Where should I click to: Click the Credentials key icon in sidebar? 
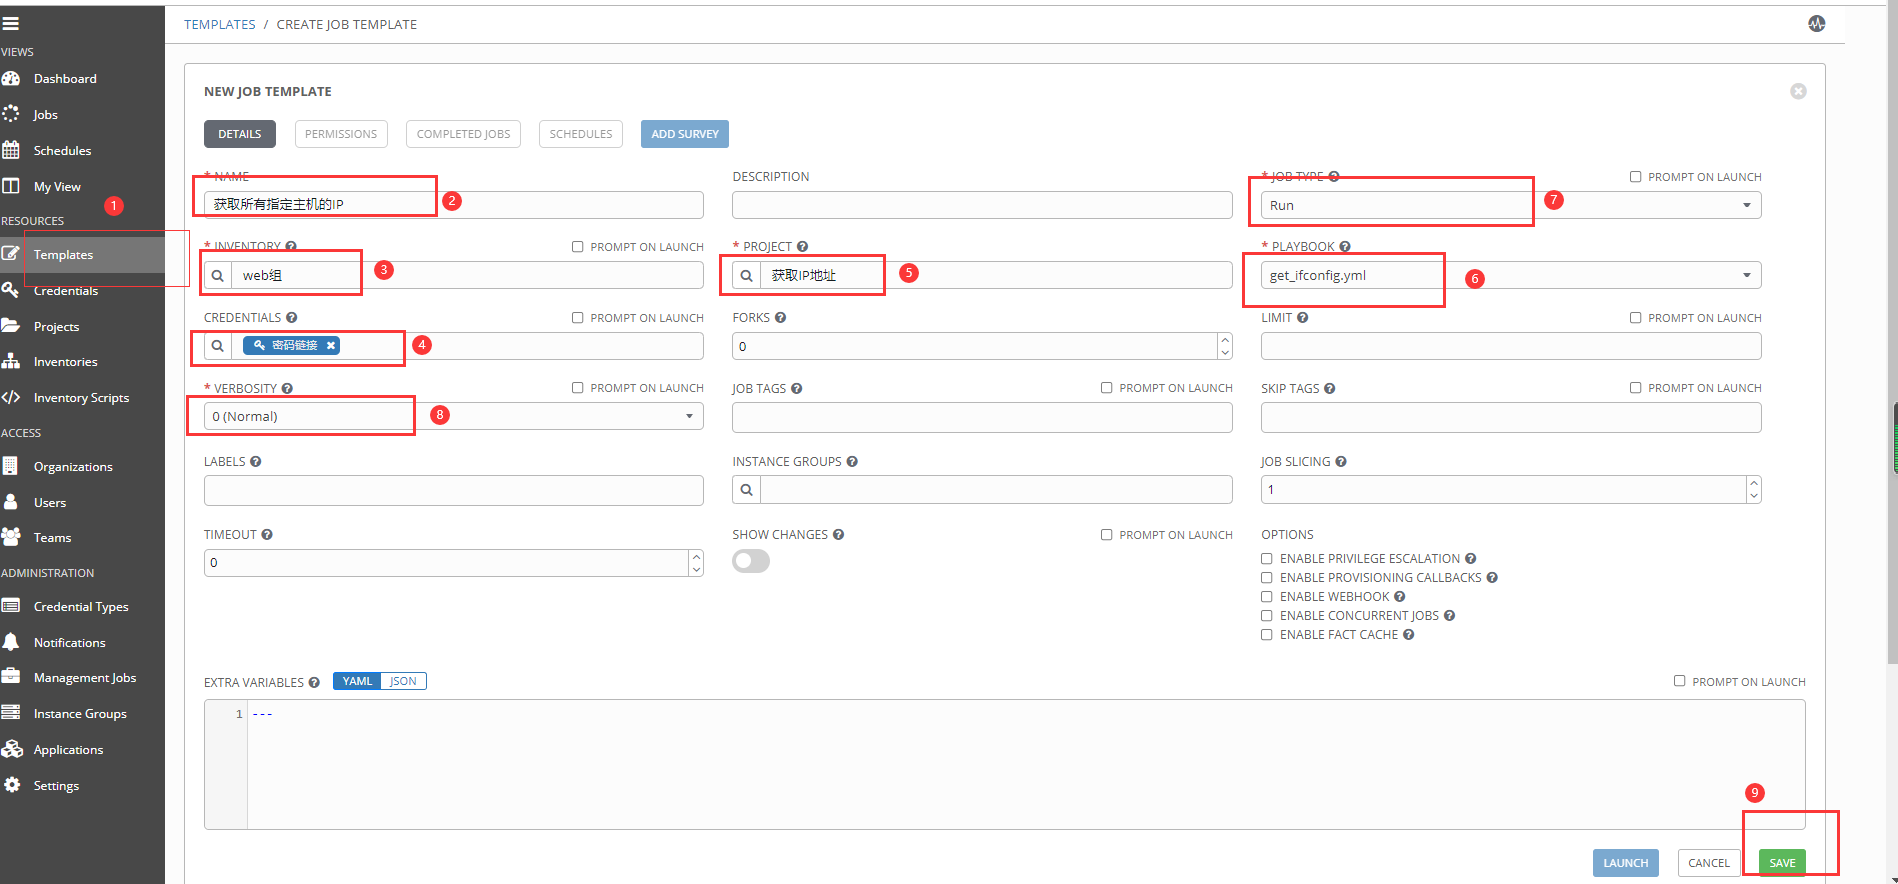pyautogui.click(x=11, y=290)
